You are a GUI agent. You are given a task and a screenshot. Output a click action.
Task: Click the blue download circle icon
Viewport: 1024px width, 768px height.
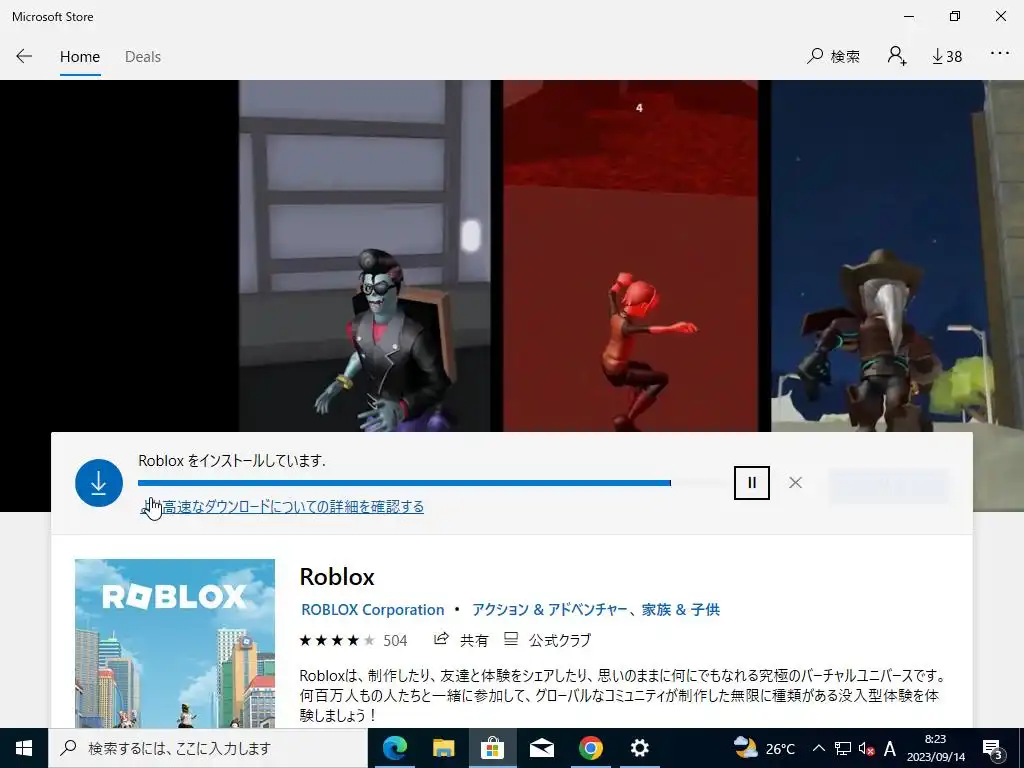click(x=99, y=483)
